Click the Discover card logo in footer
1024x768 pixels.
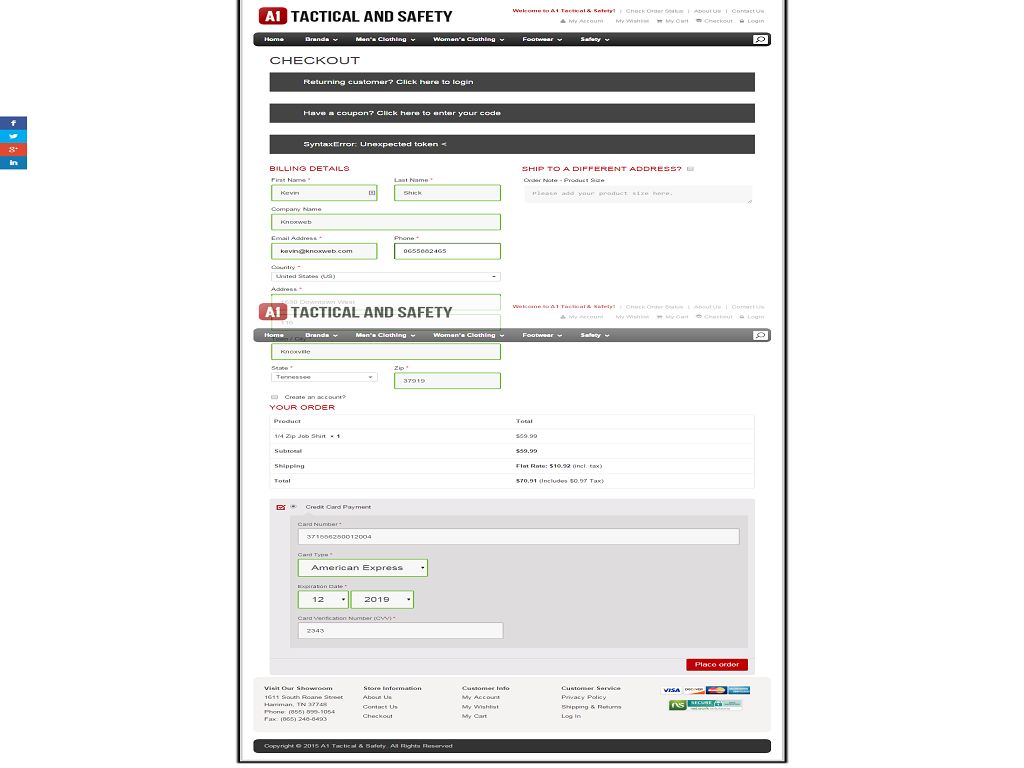click(694, 690)
